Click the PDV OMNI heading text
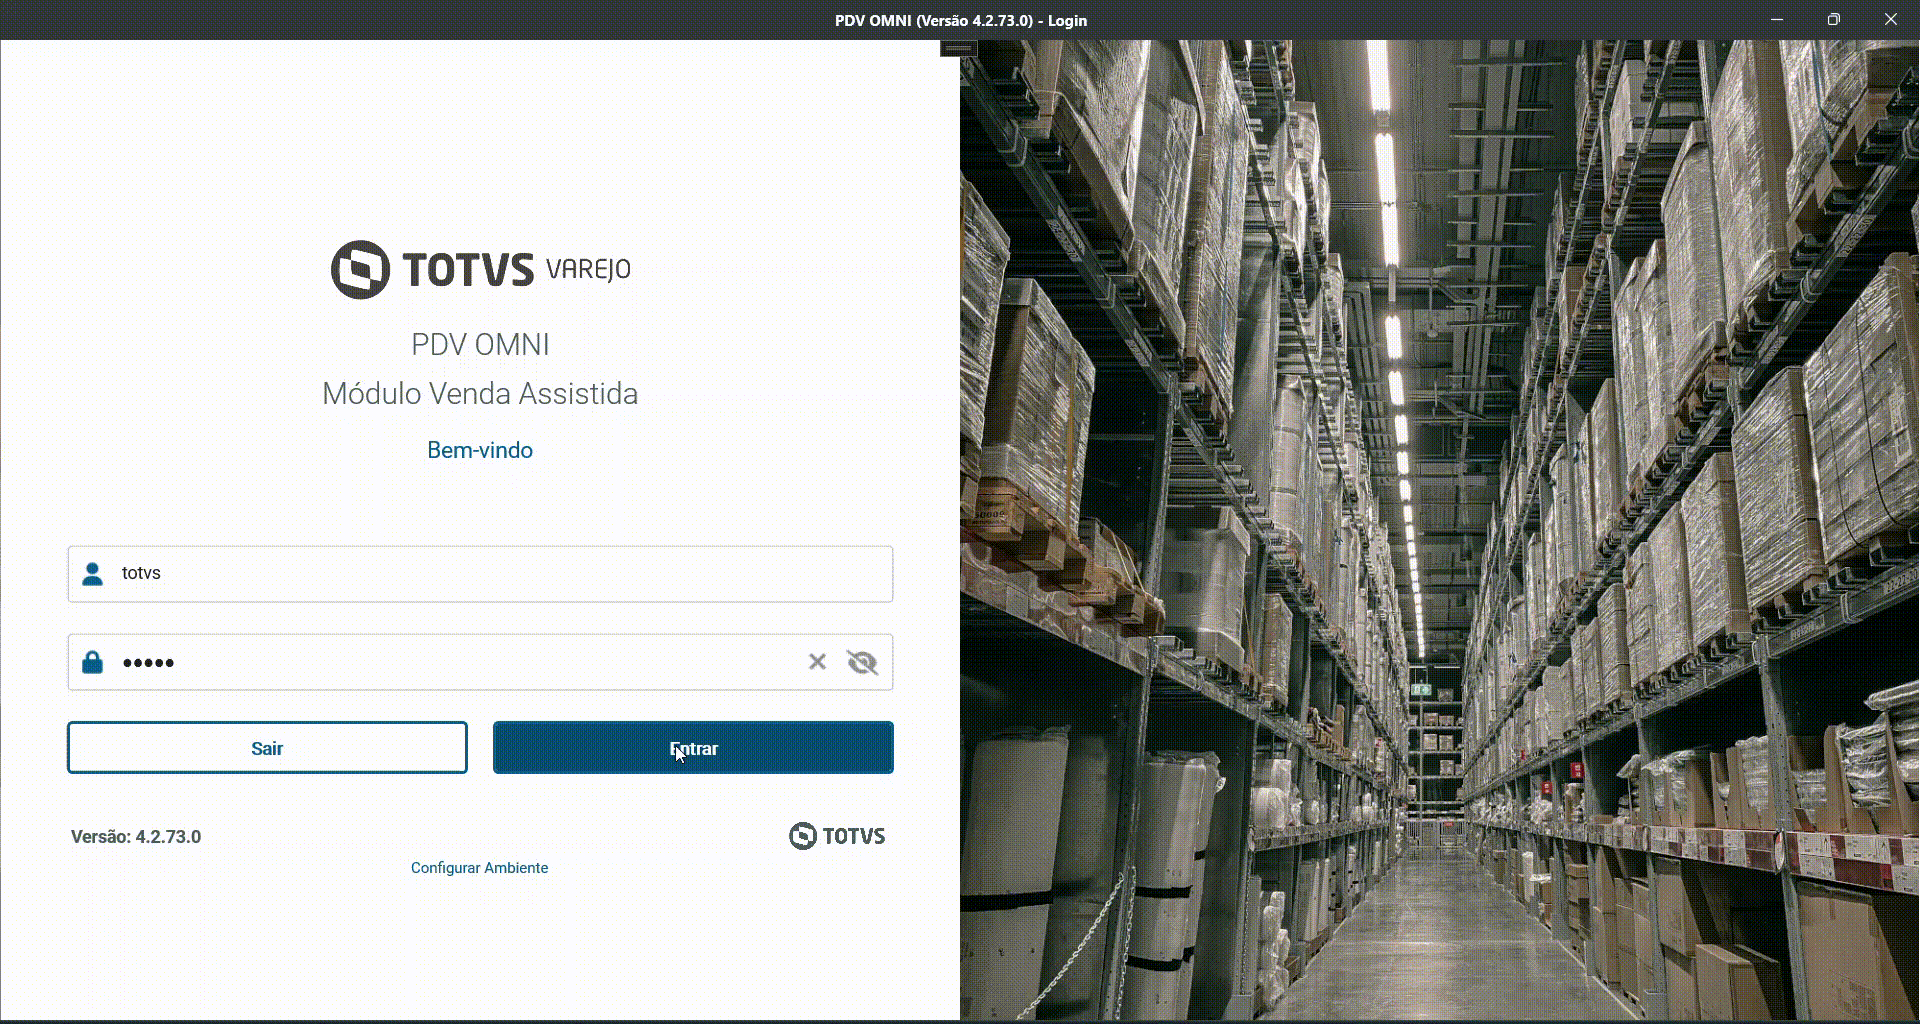The image size is (1920, 1024). [x=480, y=345]
